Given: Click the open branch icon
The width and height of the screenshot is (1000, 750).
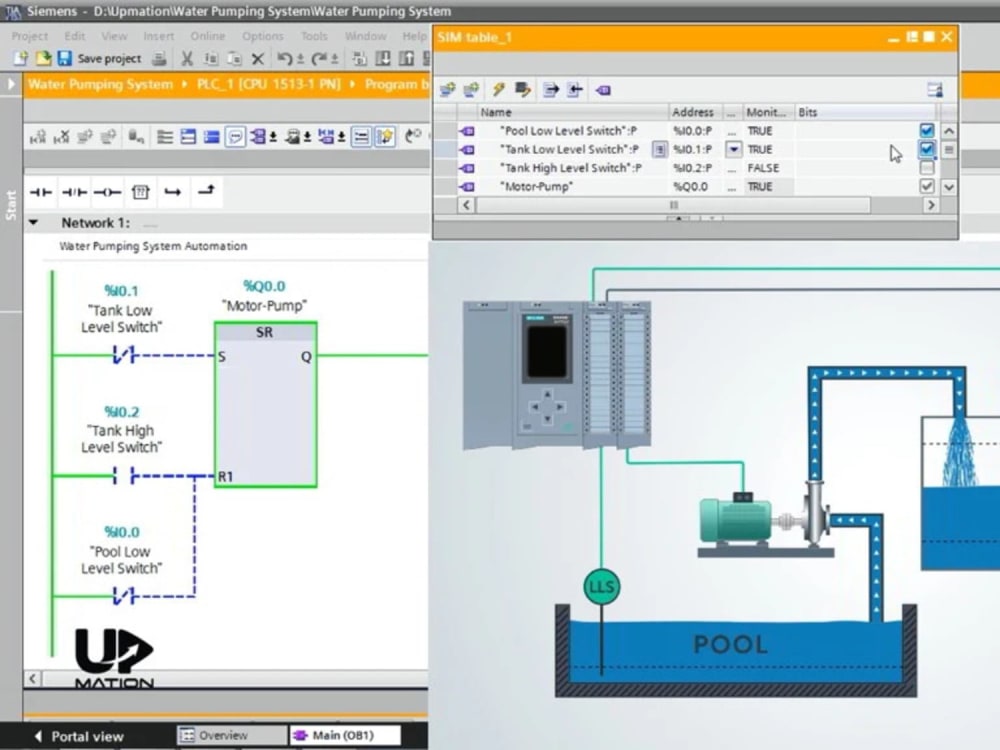Looking at the screenshot, I should pyautogui.click(x=173, y=191).
